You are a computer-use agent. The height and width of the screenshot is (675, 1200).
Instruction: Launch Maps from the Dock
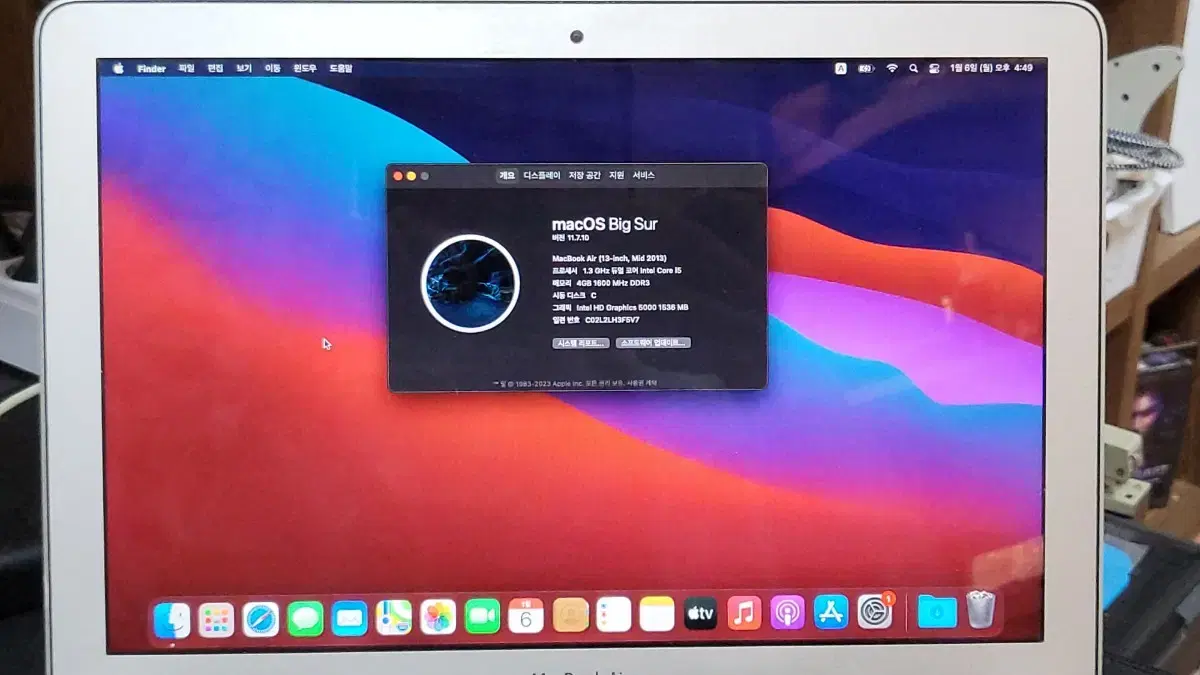(x=394, y=618)
